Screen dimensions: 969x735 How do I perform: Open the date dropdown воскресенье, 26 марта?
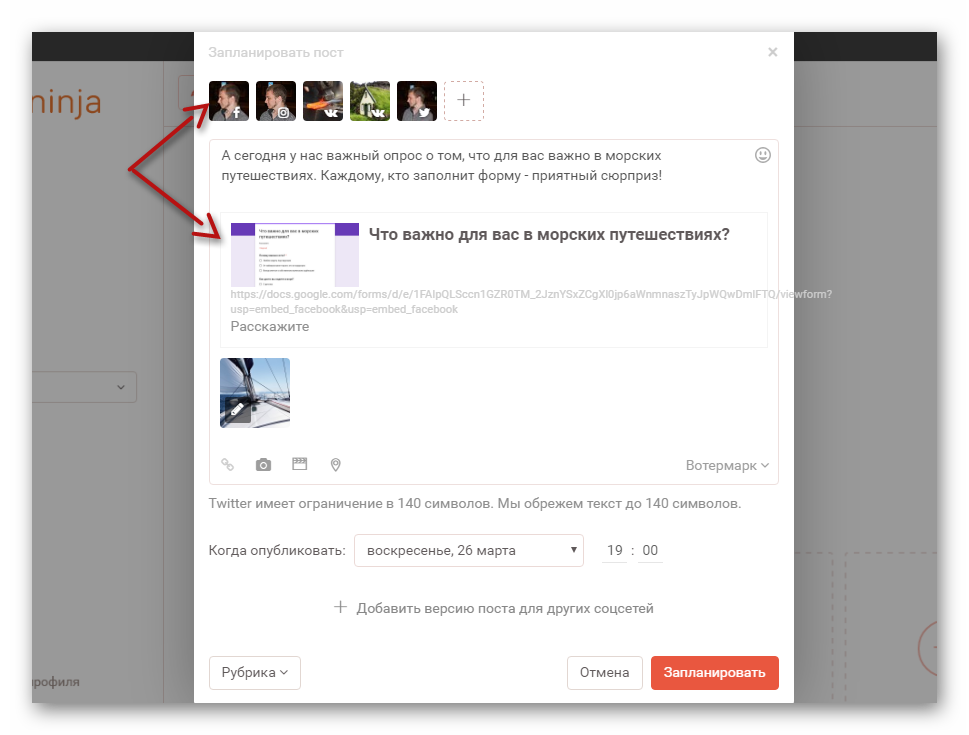tap(469, 551)
